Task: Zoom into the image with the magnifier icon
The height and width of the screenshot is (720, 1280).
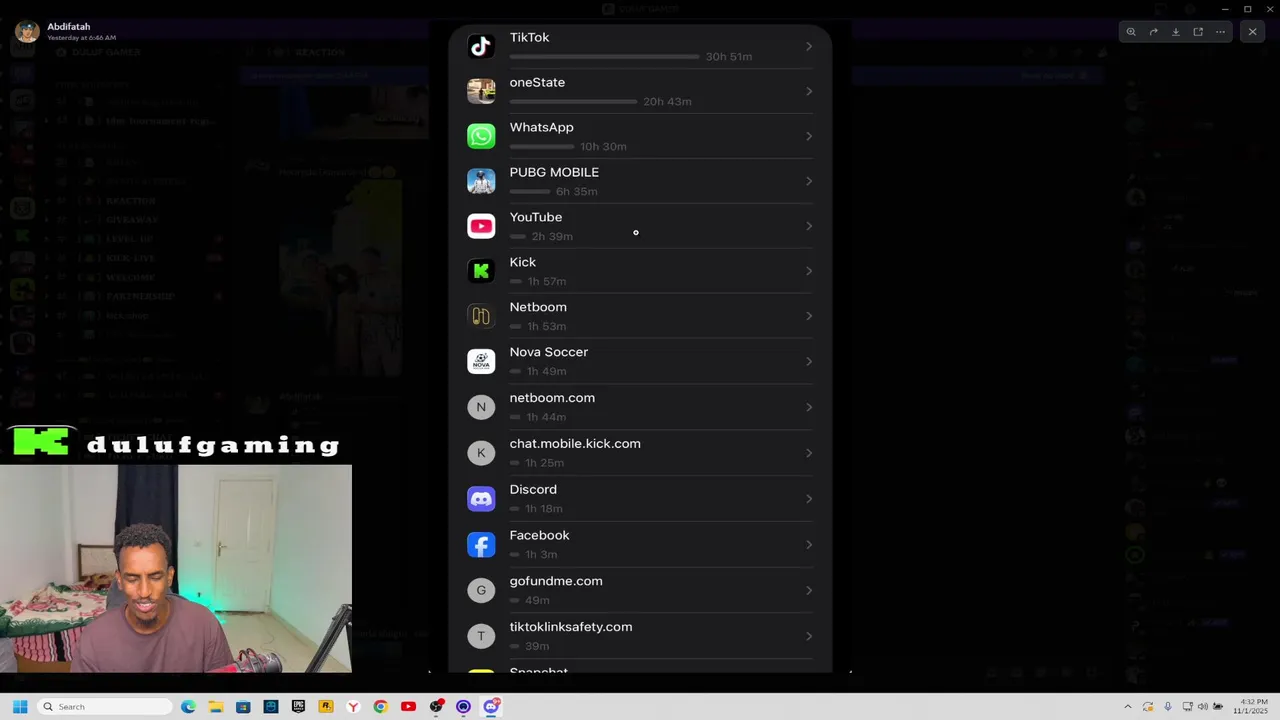Action: [x=1131, y=32]
